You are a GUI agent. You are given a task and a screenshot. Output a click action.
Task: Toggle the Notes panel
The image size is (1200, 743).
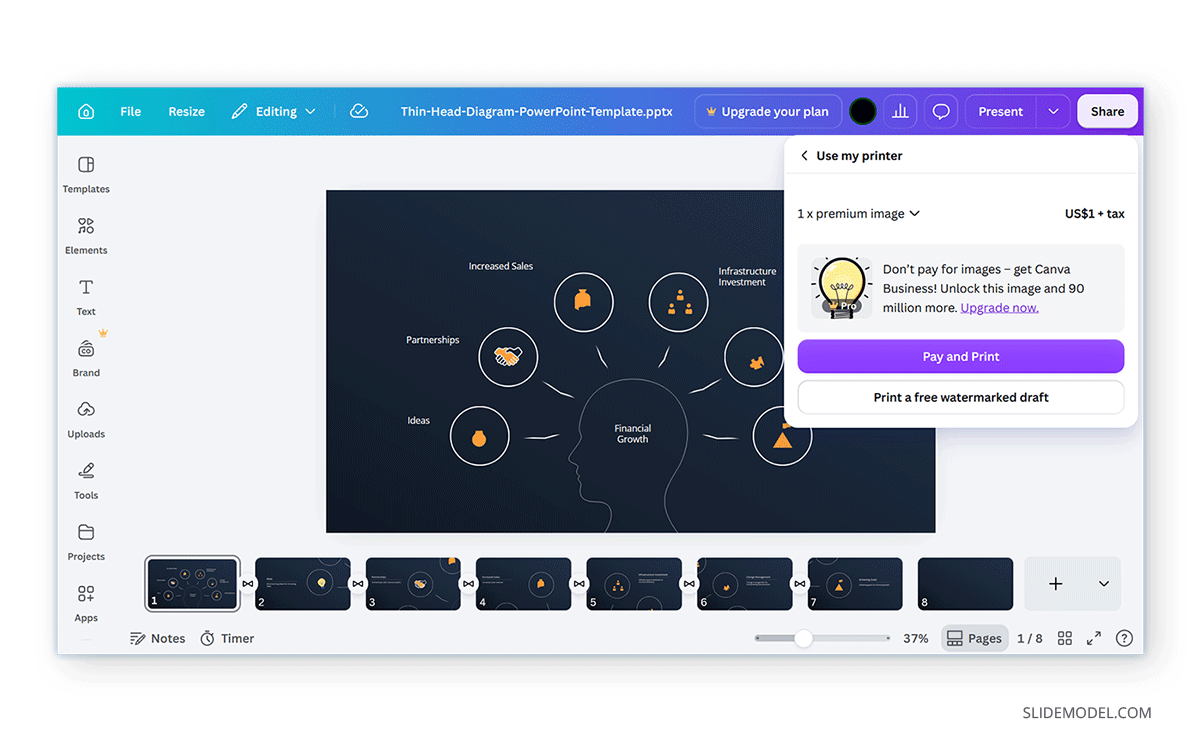158,638
